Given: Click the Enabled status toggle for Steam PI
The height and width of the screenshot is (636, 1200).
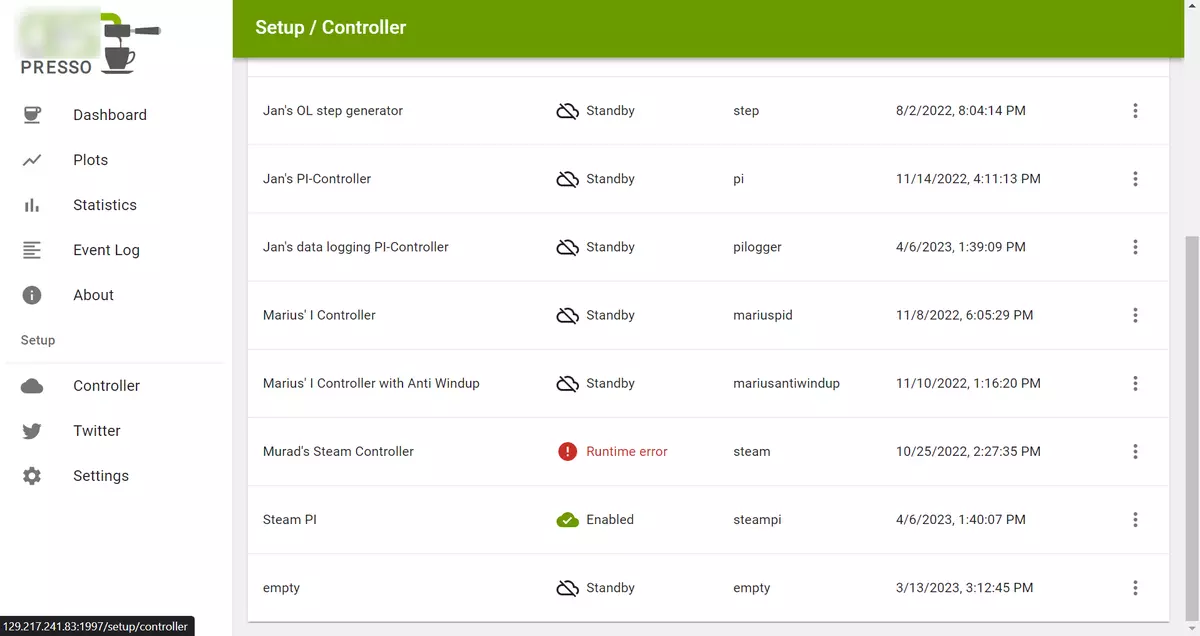Looking at the screenshot, I should pos(567,519).
